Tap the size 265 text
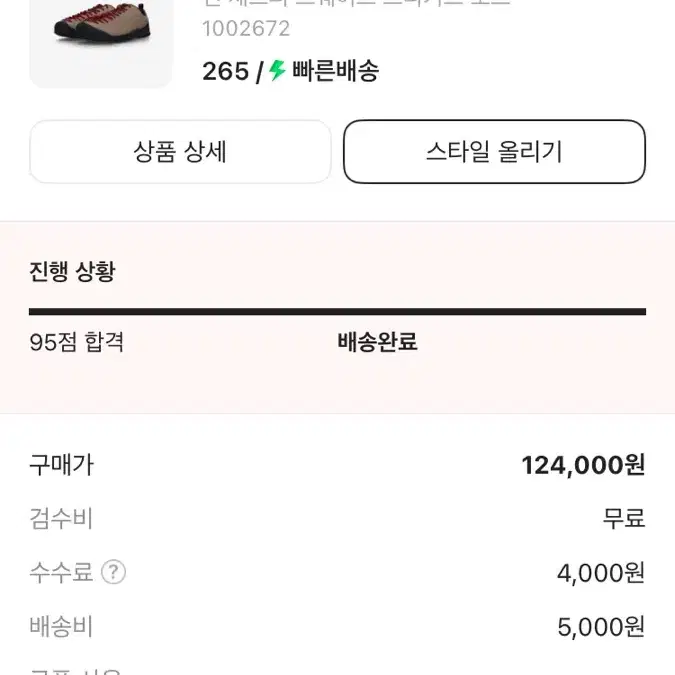 pyautogui.click(x=226, y=71)
